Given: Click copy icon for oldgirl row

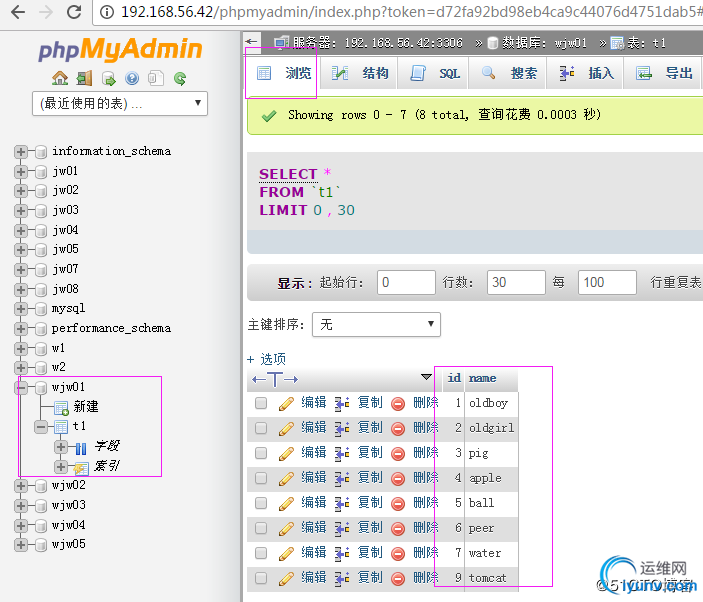Looking at the screenshot, I should pos(342,429).
